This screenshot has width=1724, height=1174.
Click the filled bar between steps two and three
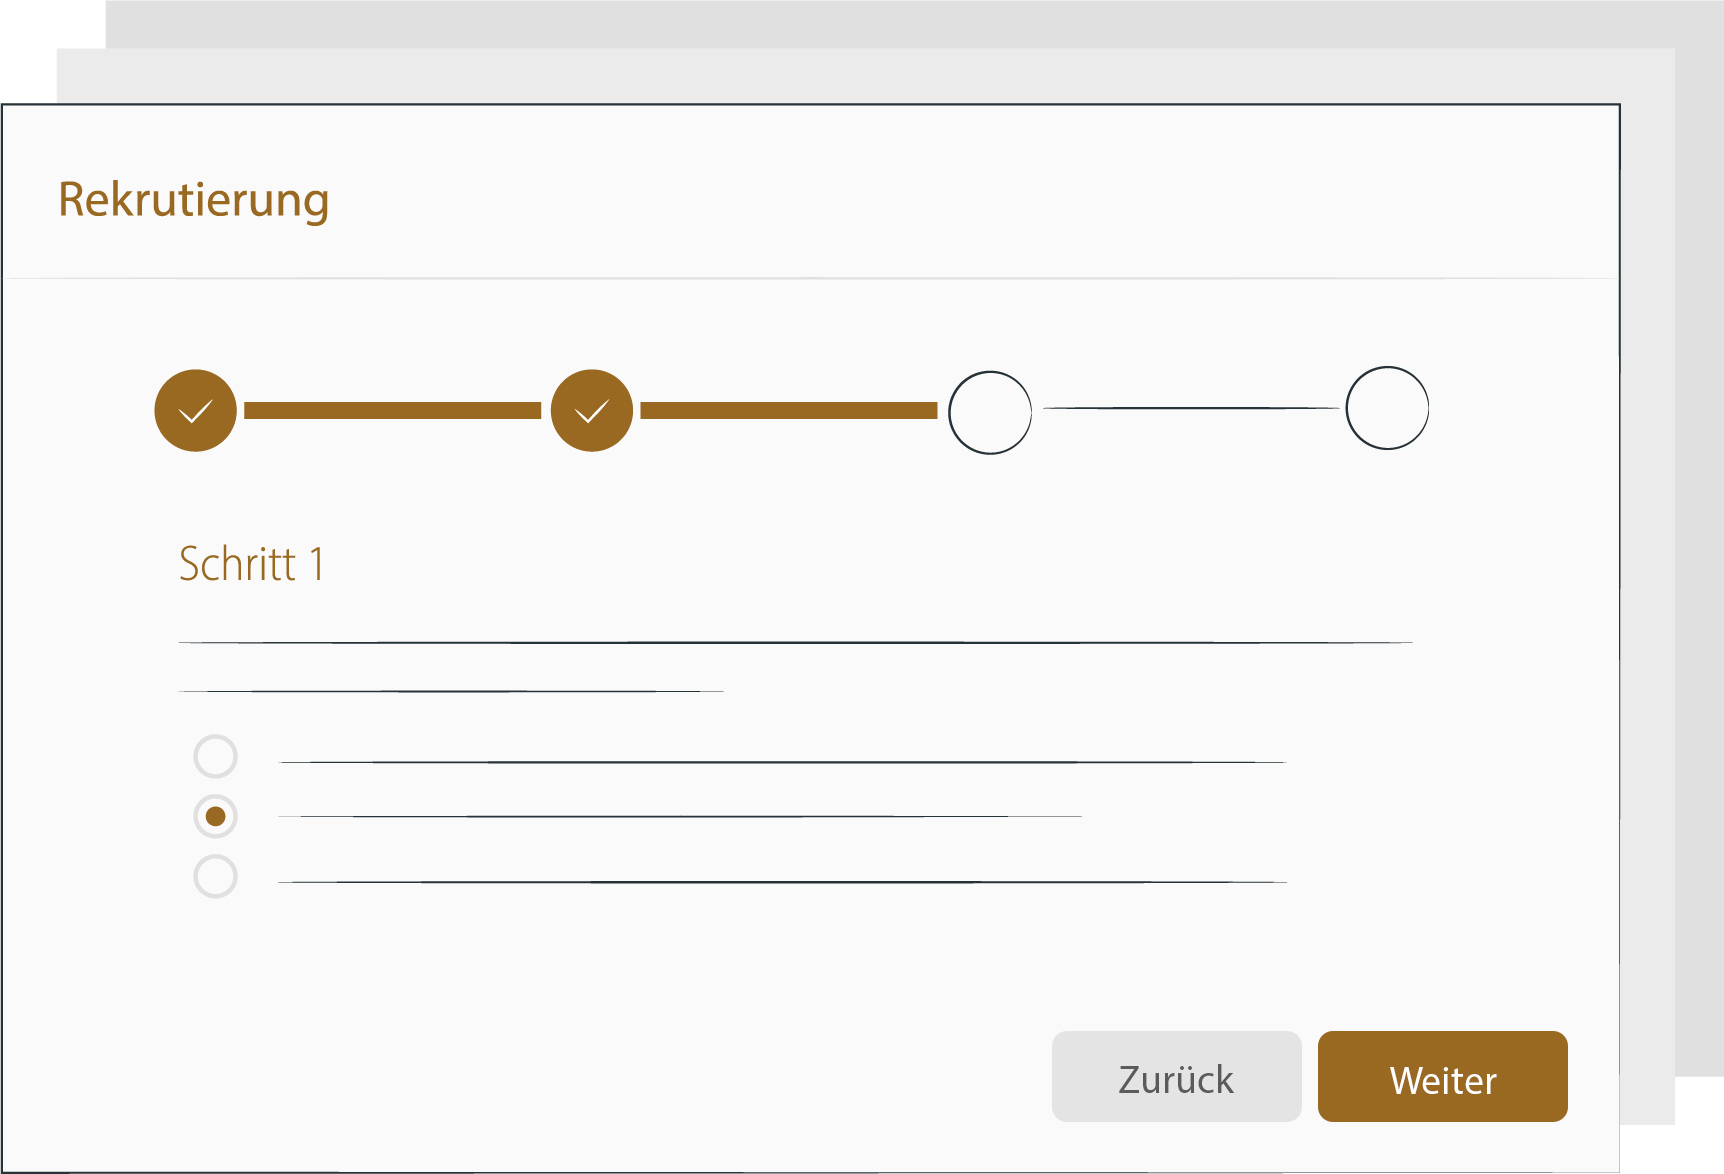pyautogui.click(x=788, y=411)
